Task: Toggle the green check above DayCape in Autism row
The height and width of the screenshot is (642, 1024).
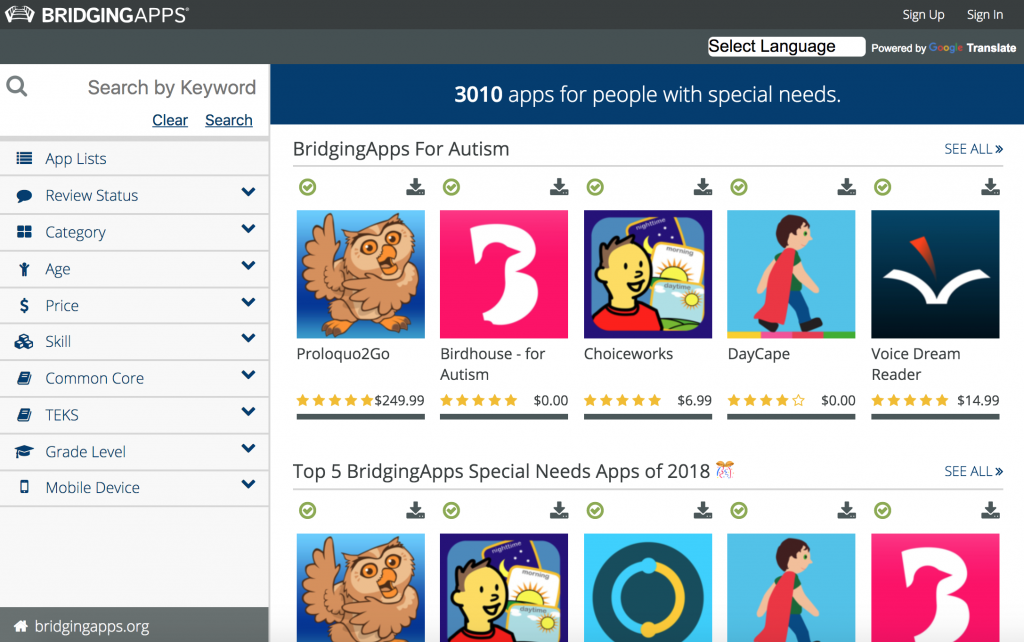Action: (x=739, y=187)
